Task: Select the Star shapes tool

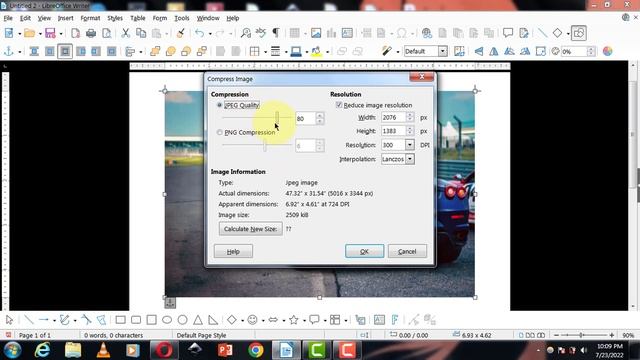Action: tap(293, 320)
